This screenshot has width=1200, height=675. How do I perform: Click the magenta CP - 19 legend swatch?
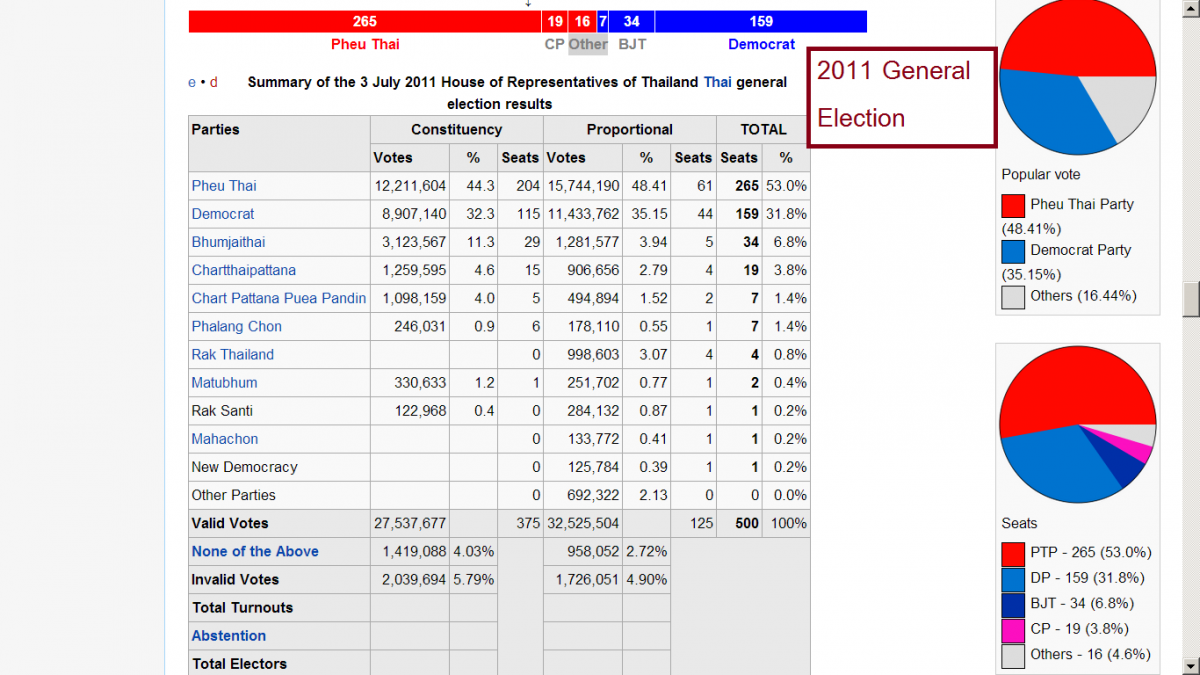tap(1013, 630)
